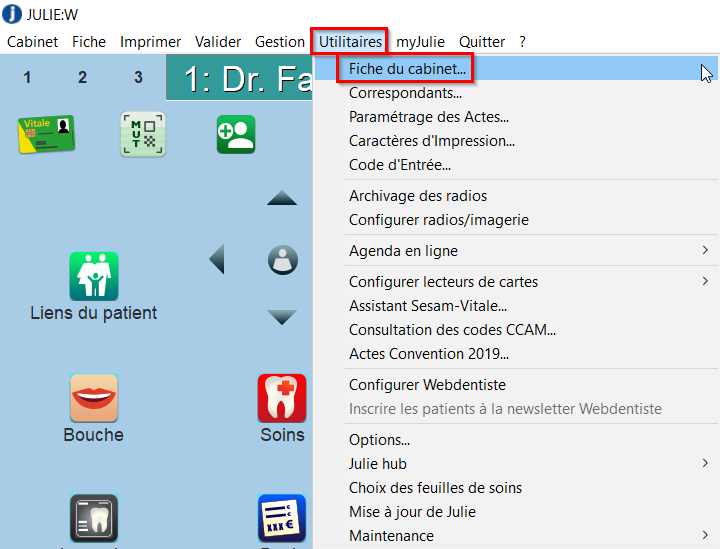
Task: Click the Carte Vitale icon
Action: click(x=46, y=134)
